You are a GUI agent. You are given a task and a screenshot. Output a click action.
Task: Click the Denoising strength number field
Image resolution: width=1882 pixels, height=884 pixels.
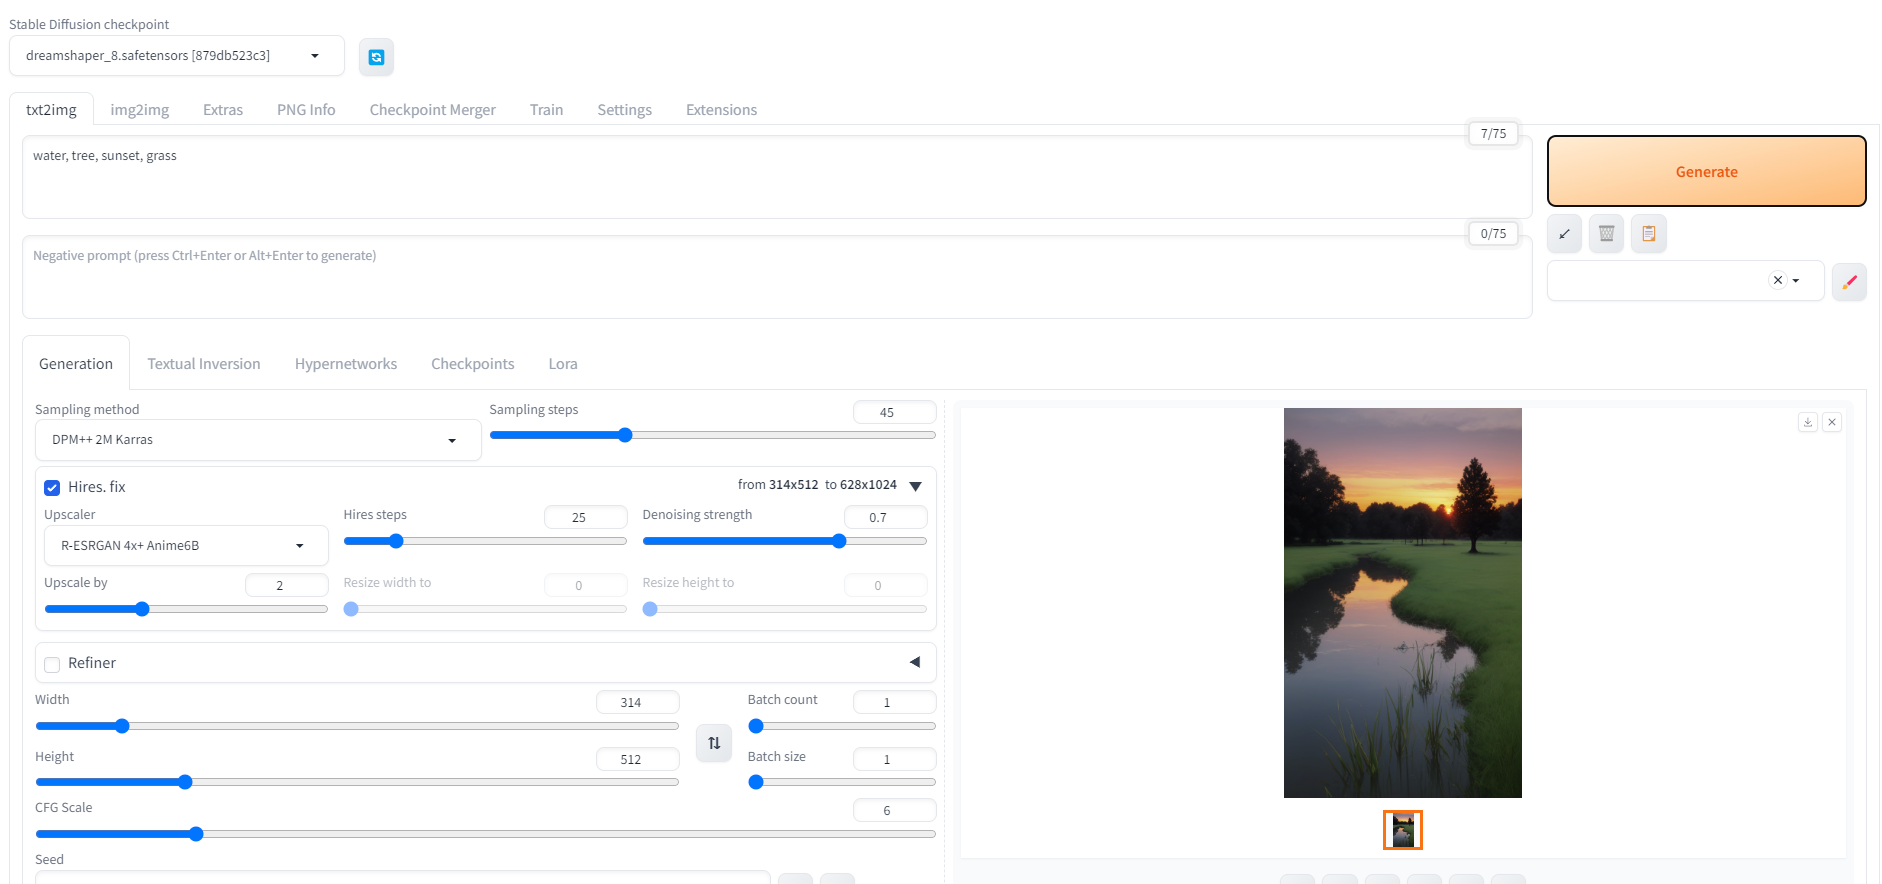[885, 517]
